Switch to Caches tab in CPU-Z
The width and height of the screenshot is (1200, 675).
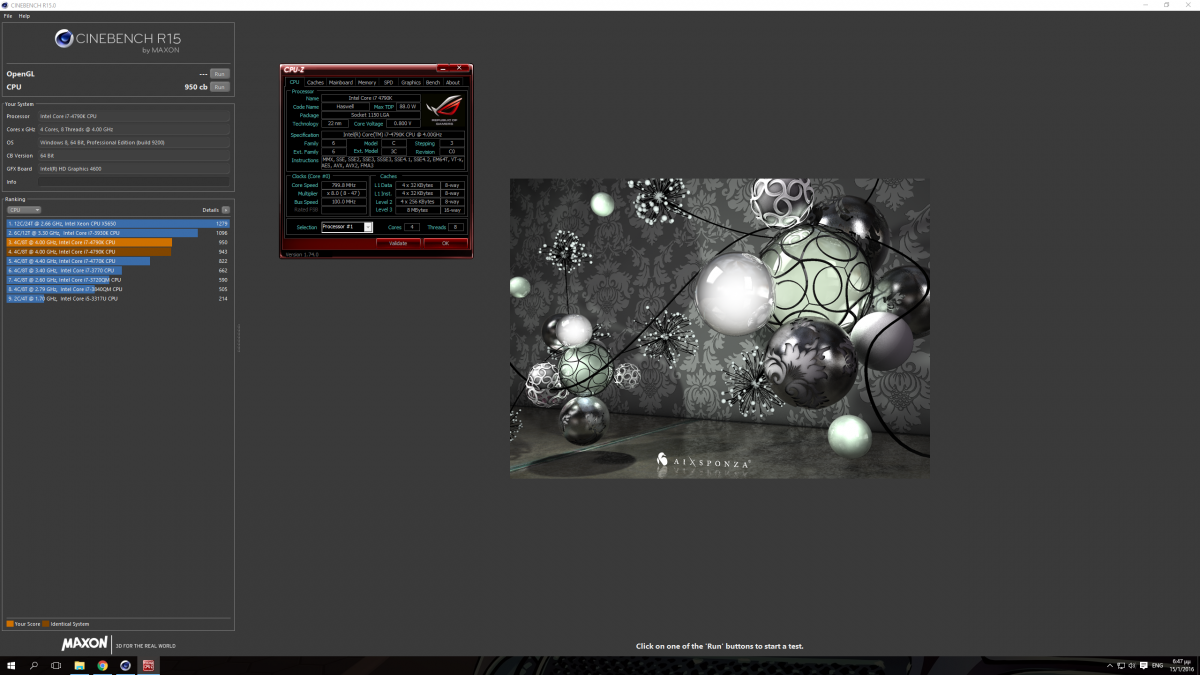(315, 82)
